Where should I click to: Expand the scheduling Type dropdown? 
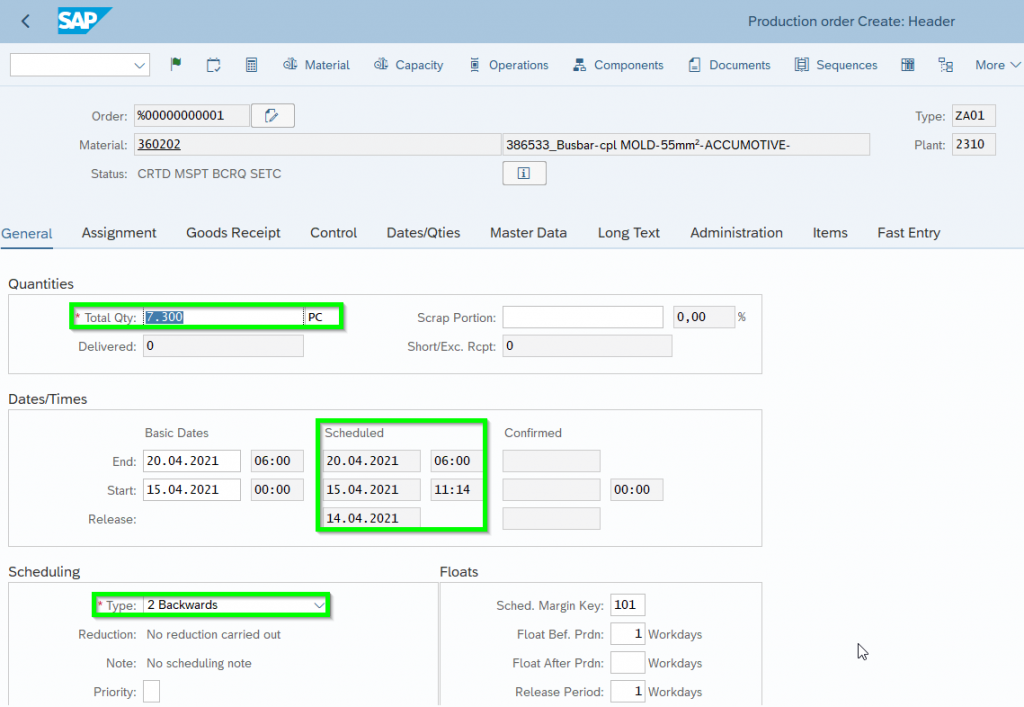319,605
